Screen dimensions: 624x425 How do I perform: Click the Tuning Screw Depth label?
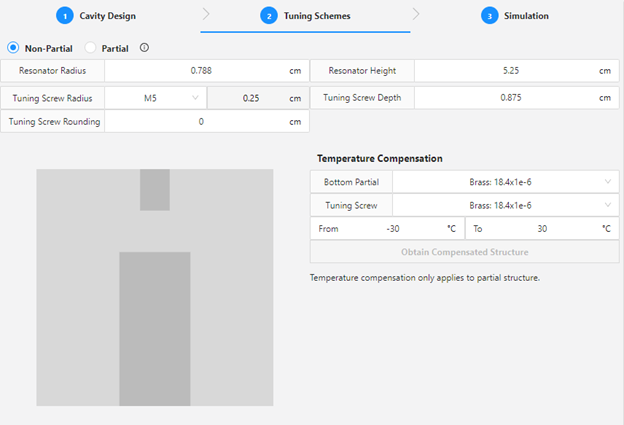362,98
